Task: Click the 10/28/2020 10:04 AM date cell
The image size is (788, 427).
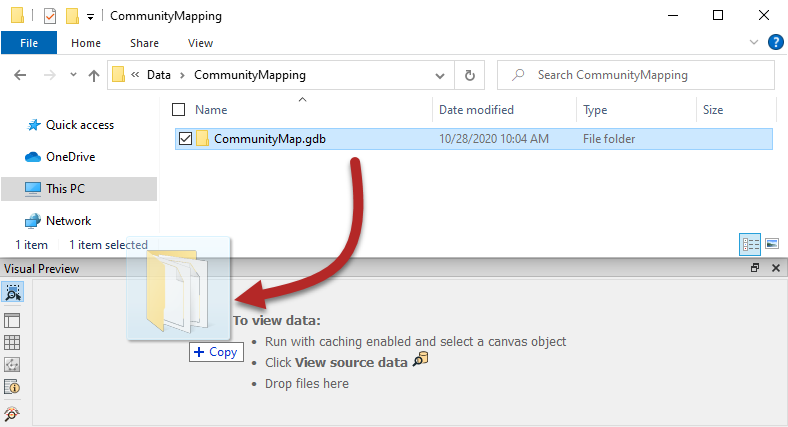Action: coord(494,139)
